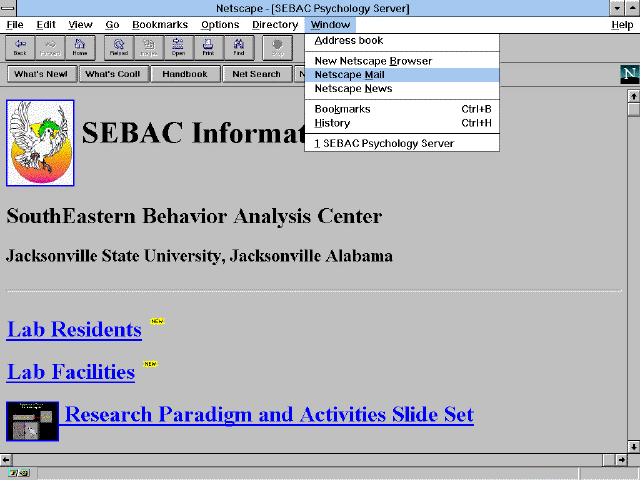Click the horizontal scrollbar right arrow

[621, 460]
